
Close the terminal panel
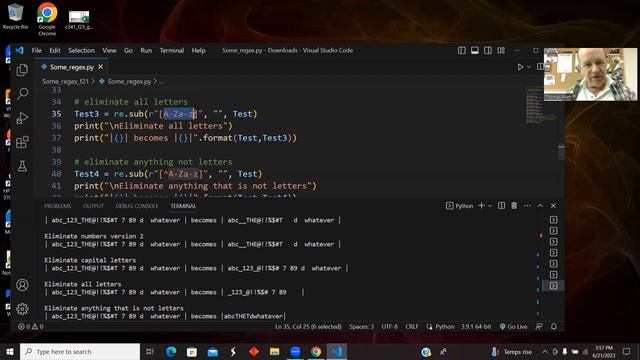pyautogui.click(x=553, y=206)
